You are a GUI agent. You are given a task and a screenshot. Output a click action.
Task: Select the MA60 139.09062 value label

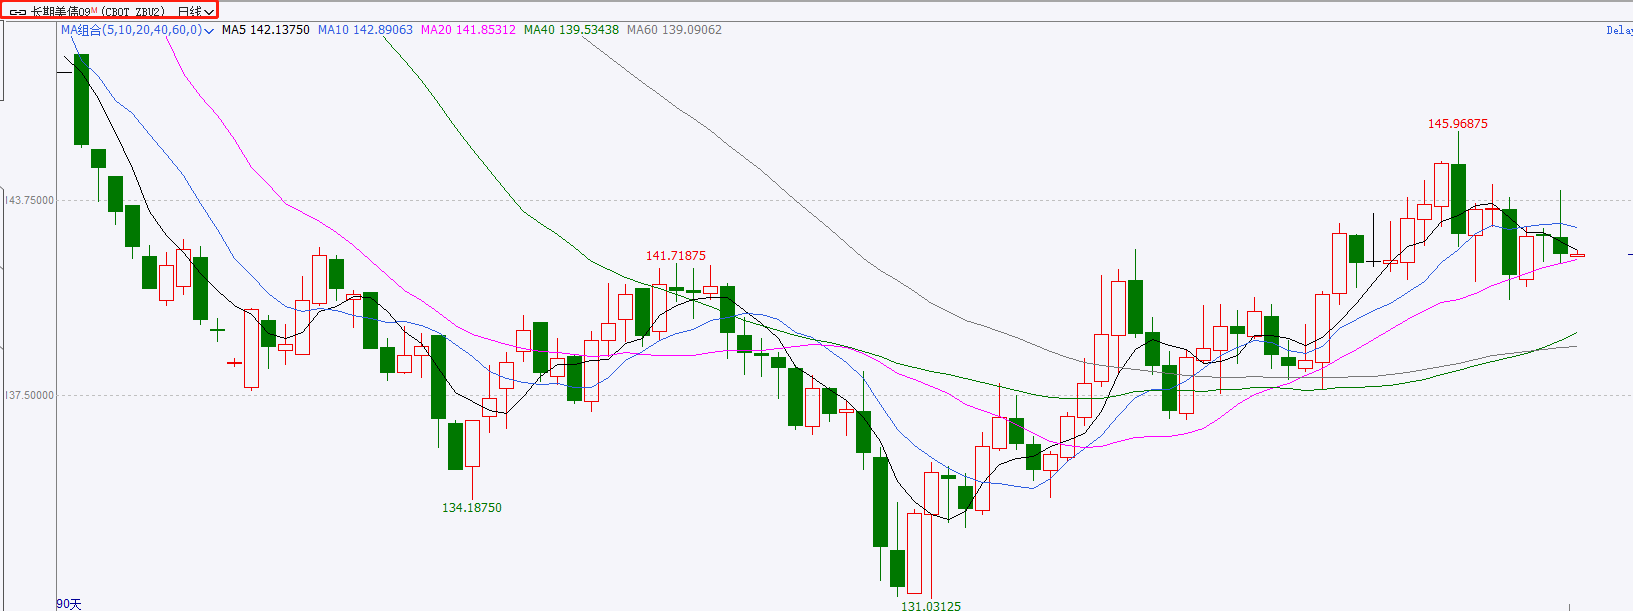[674, 30]
